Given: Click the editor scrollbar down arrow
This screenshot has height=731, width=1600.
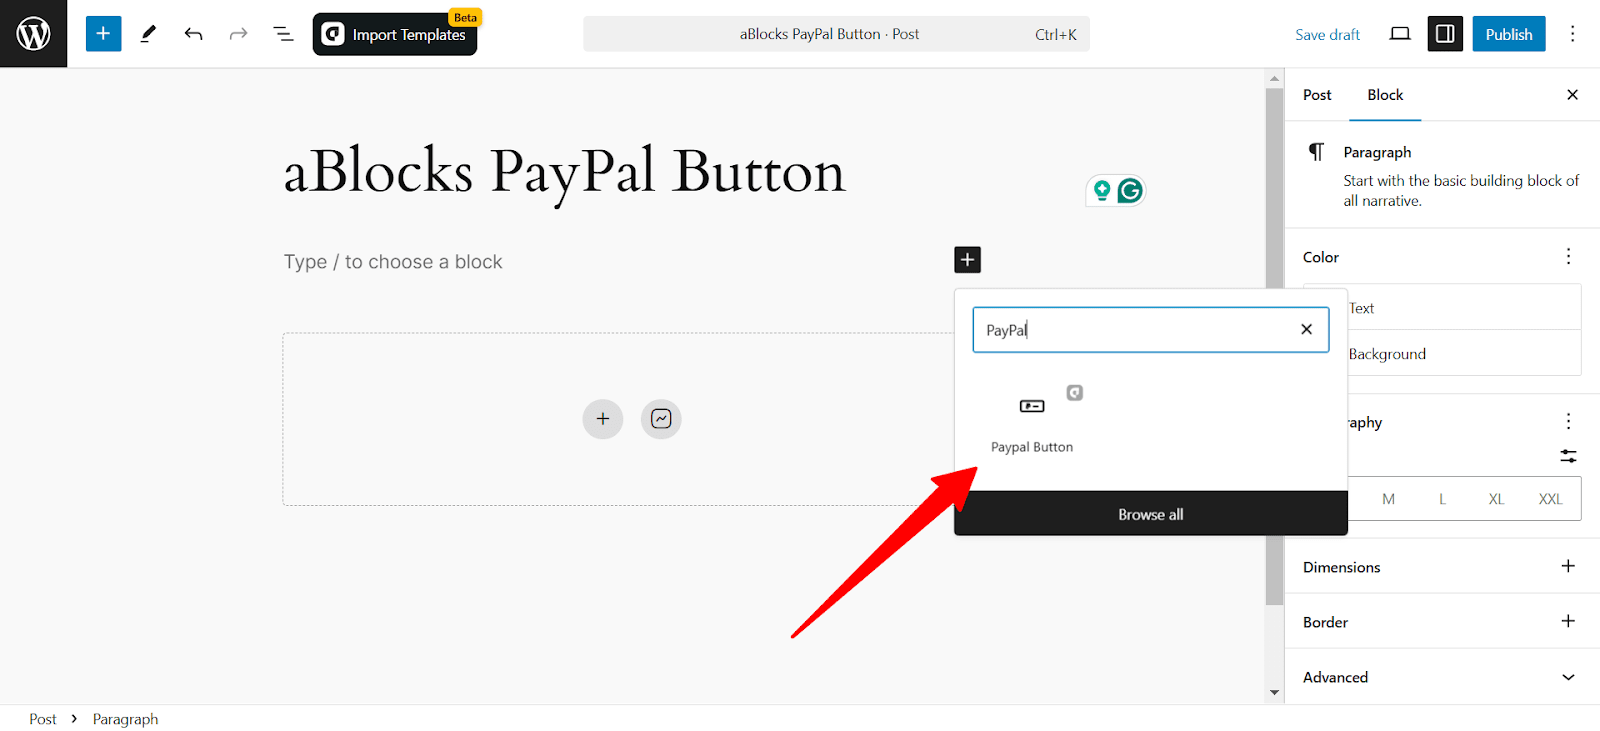Looking at the screenshot, I should 1274,692.
